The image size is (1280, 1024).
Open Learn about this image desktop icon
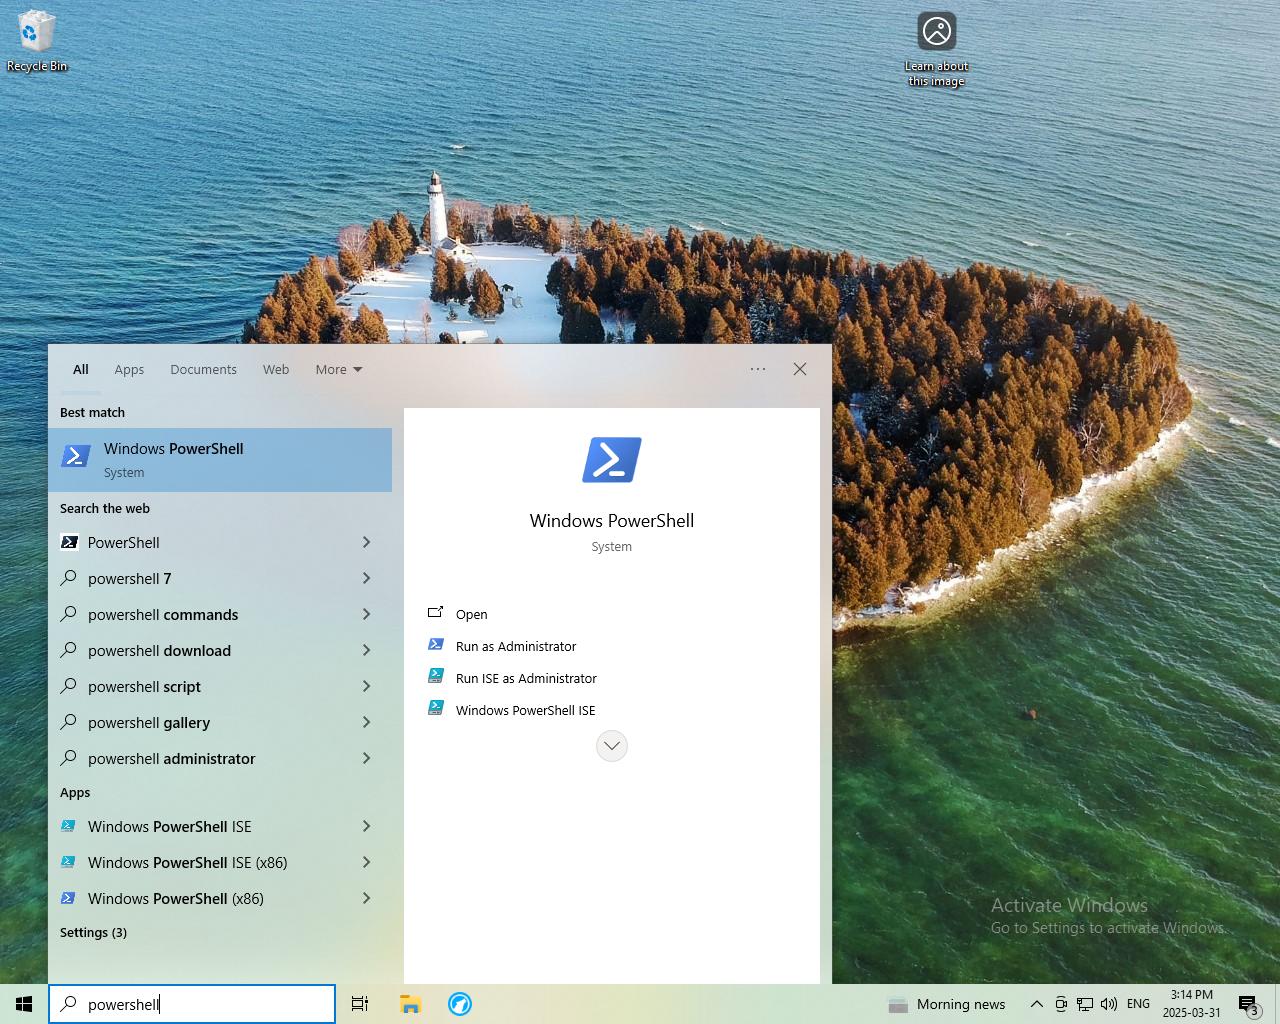[937, 50]
